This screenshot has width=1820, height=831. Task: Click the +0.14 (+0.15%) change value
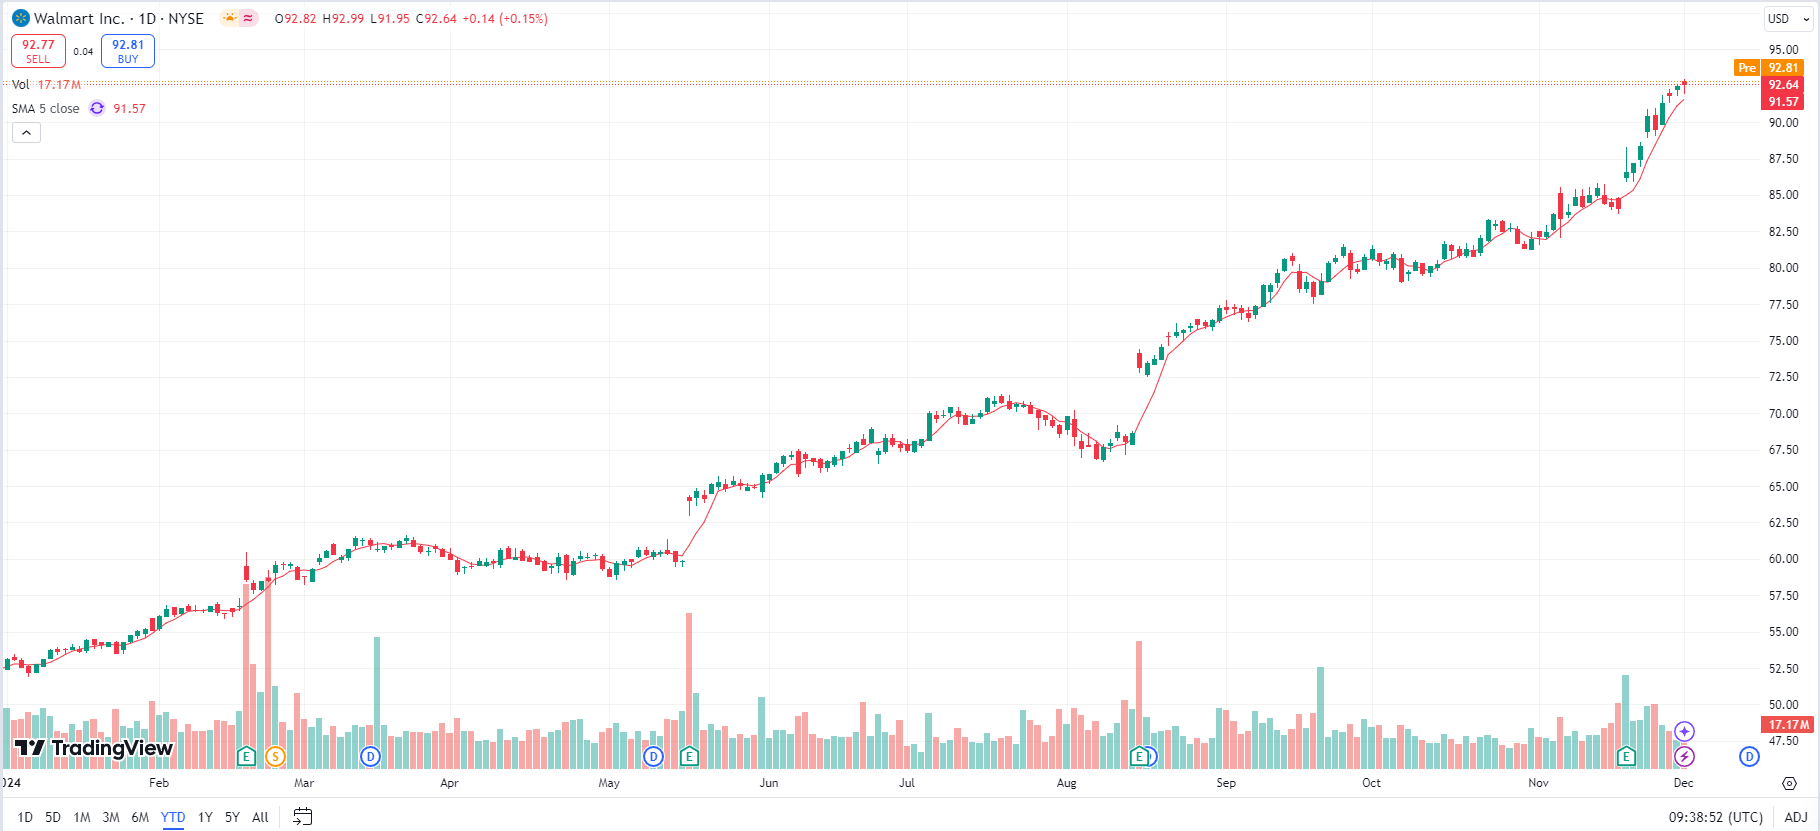[x=505, y=18]
